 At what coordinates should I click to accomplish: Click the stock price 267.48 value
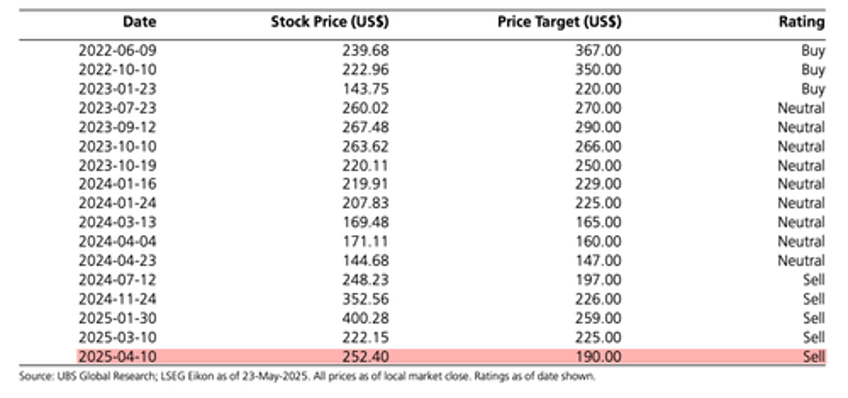point(365,127)
